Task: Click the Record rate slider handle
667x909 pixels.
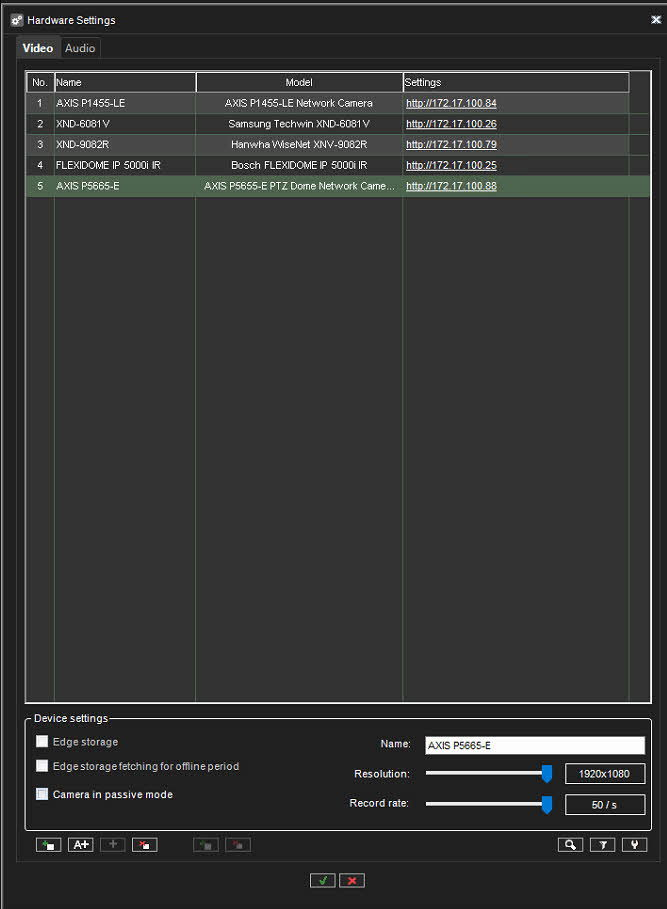Action: [x=547, y=804]
